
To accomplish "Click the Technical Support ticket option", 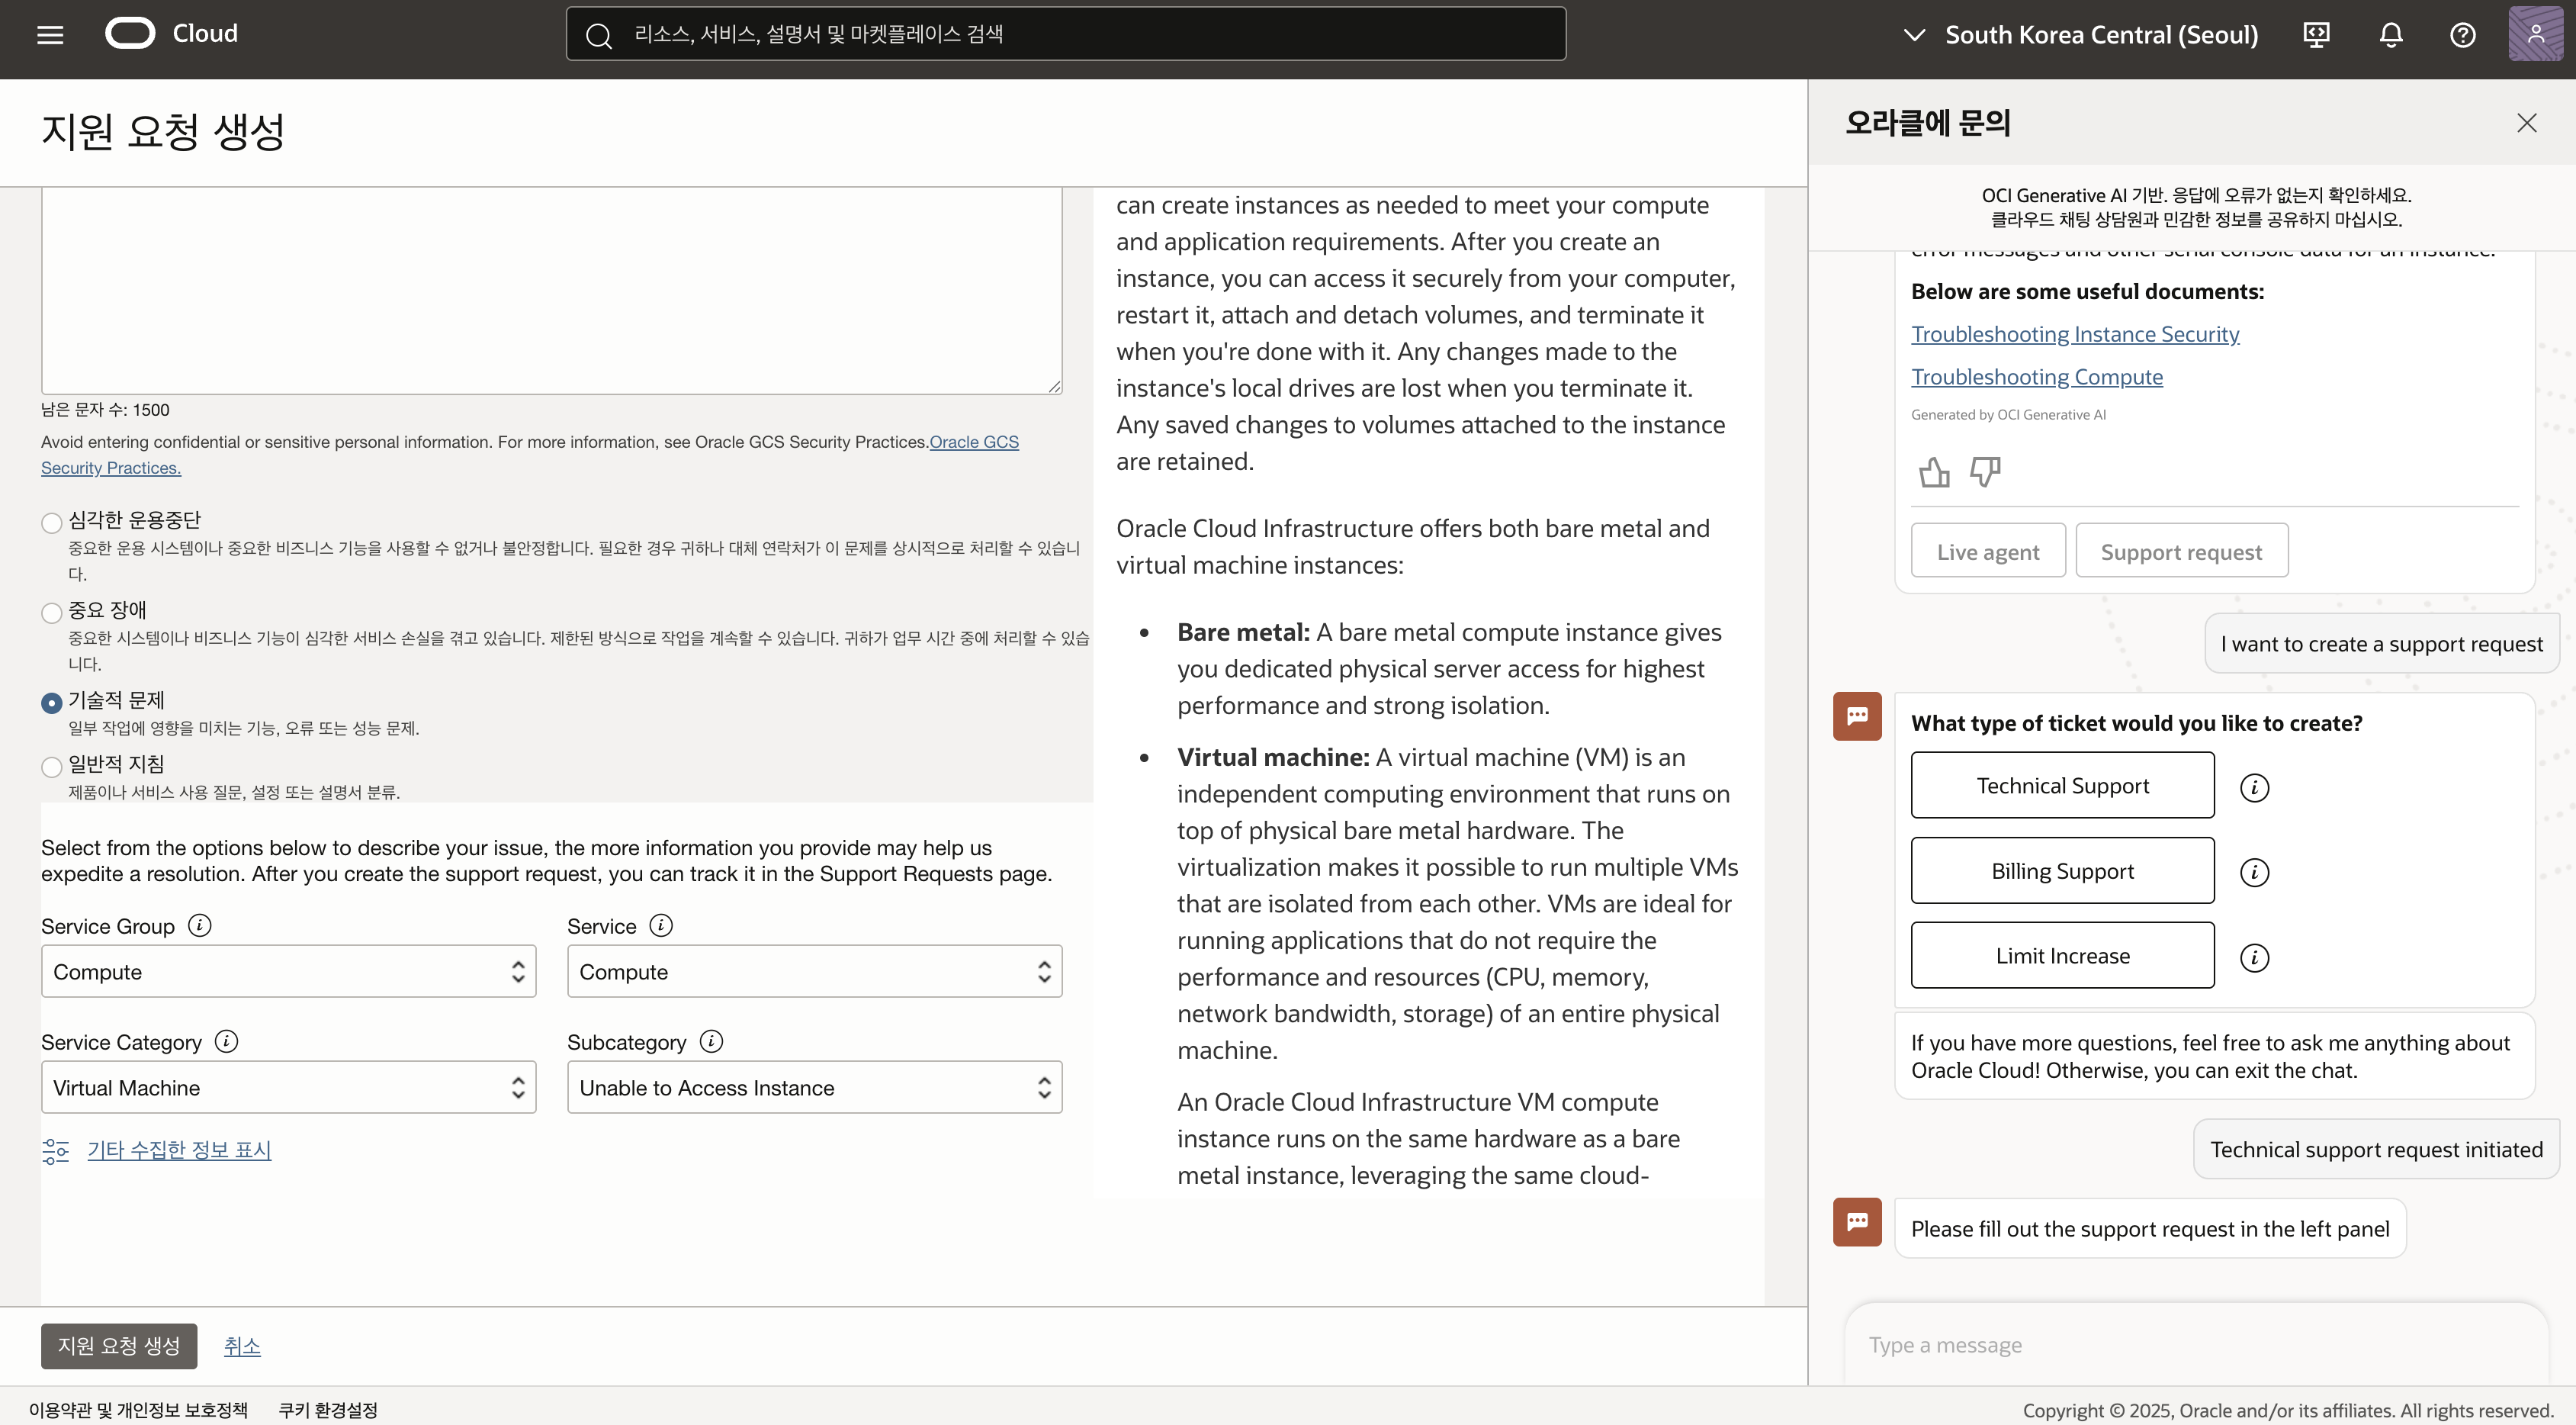I will click(2062, 786).
